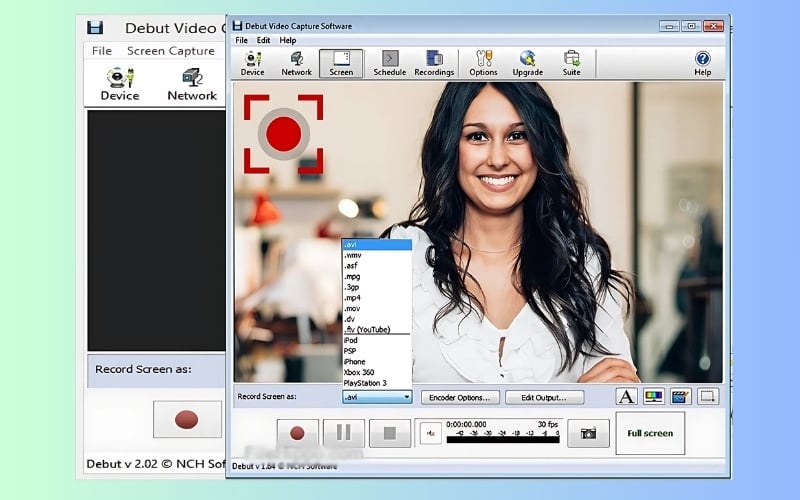
Task: Maximize the front Debut window
Action: (x=691, y=26)
